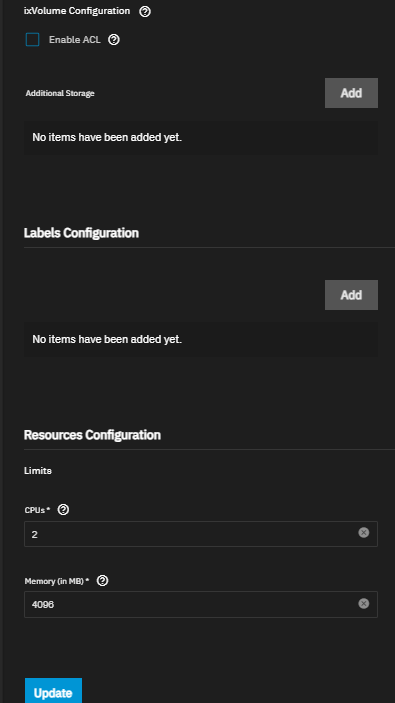Image resolution: width=395 pixels, height=703 pixels.
Task: Open help tooltip for ixVolume Configuration
Action: coord(145,12)
